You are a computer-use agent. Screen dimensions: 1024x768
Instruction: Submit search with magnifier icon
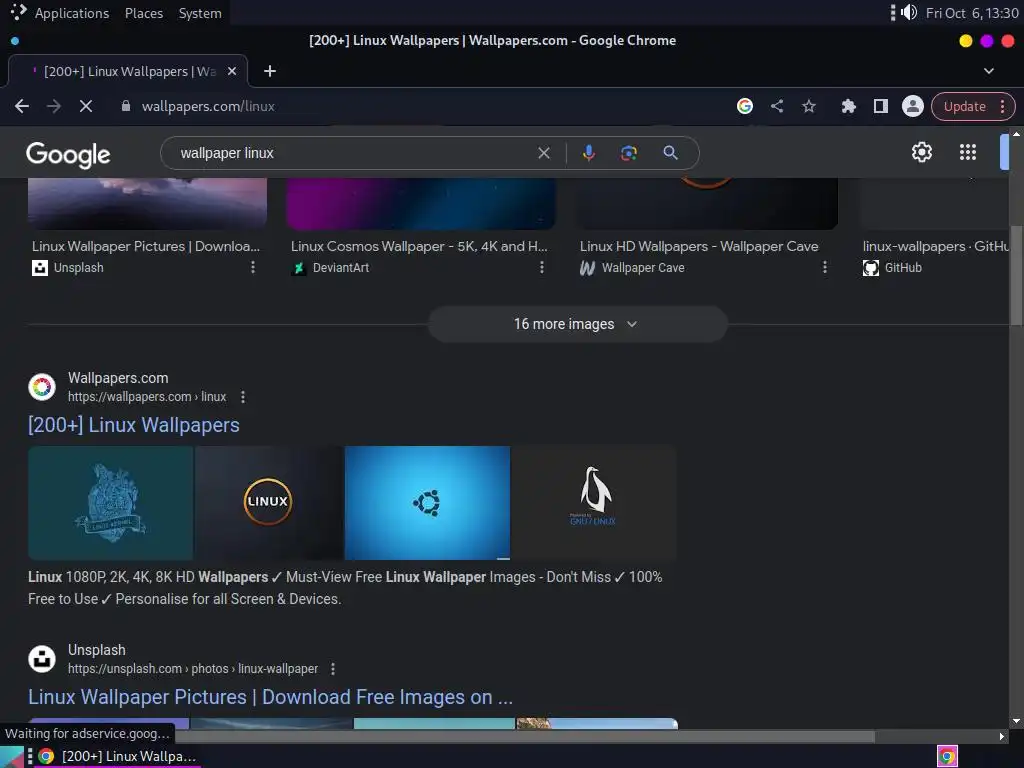coord(670,153)
